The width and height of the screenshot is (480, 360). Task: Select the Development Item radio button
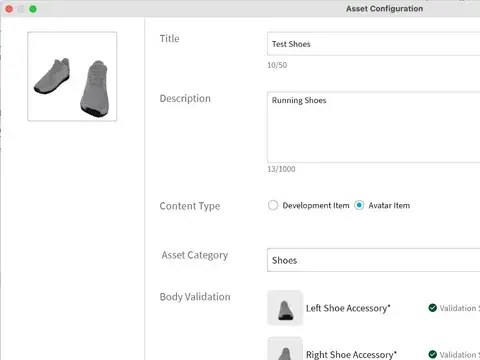tap(273, 205)
